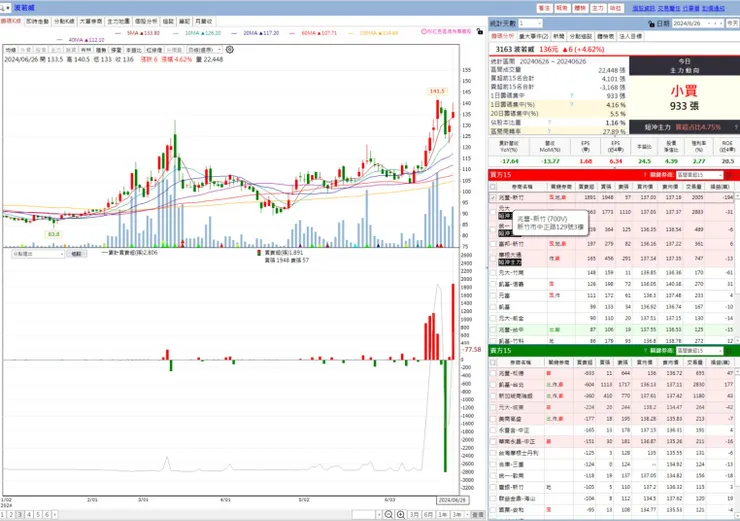
Task: Open the 到價通知 link
Action: tap(713, 8)
